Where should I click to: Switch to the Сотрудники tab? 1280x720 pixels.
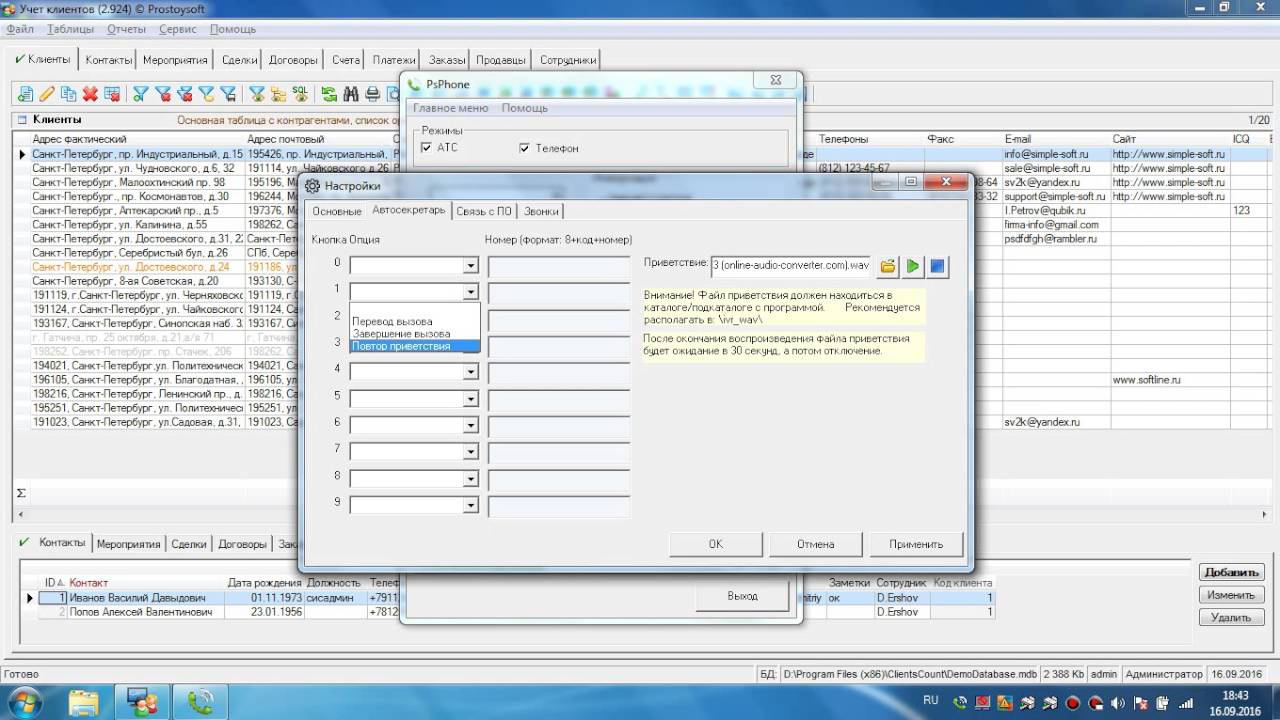coord(568,60)
